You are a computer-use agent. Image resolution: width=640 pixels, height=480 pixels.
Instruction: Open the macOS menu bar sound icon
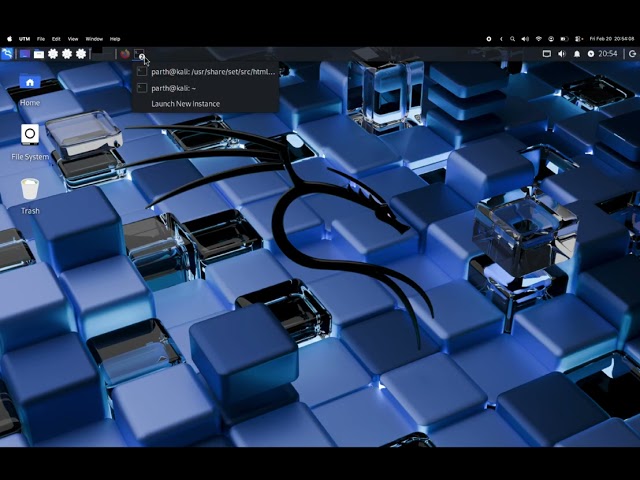coord(525,39)
